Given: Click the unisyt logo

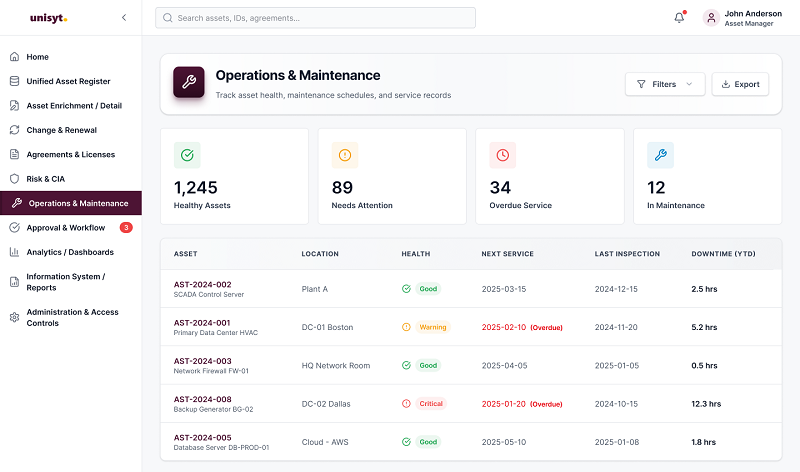Looking at the screenshot, I should (48, 18).
